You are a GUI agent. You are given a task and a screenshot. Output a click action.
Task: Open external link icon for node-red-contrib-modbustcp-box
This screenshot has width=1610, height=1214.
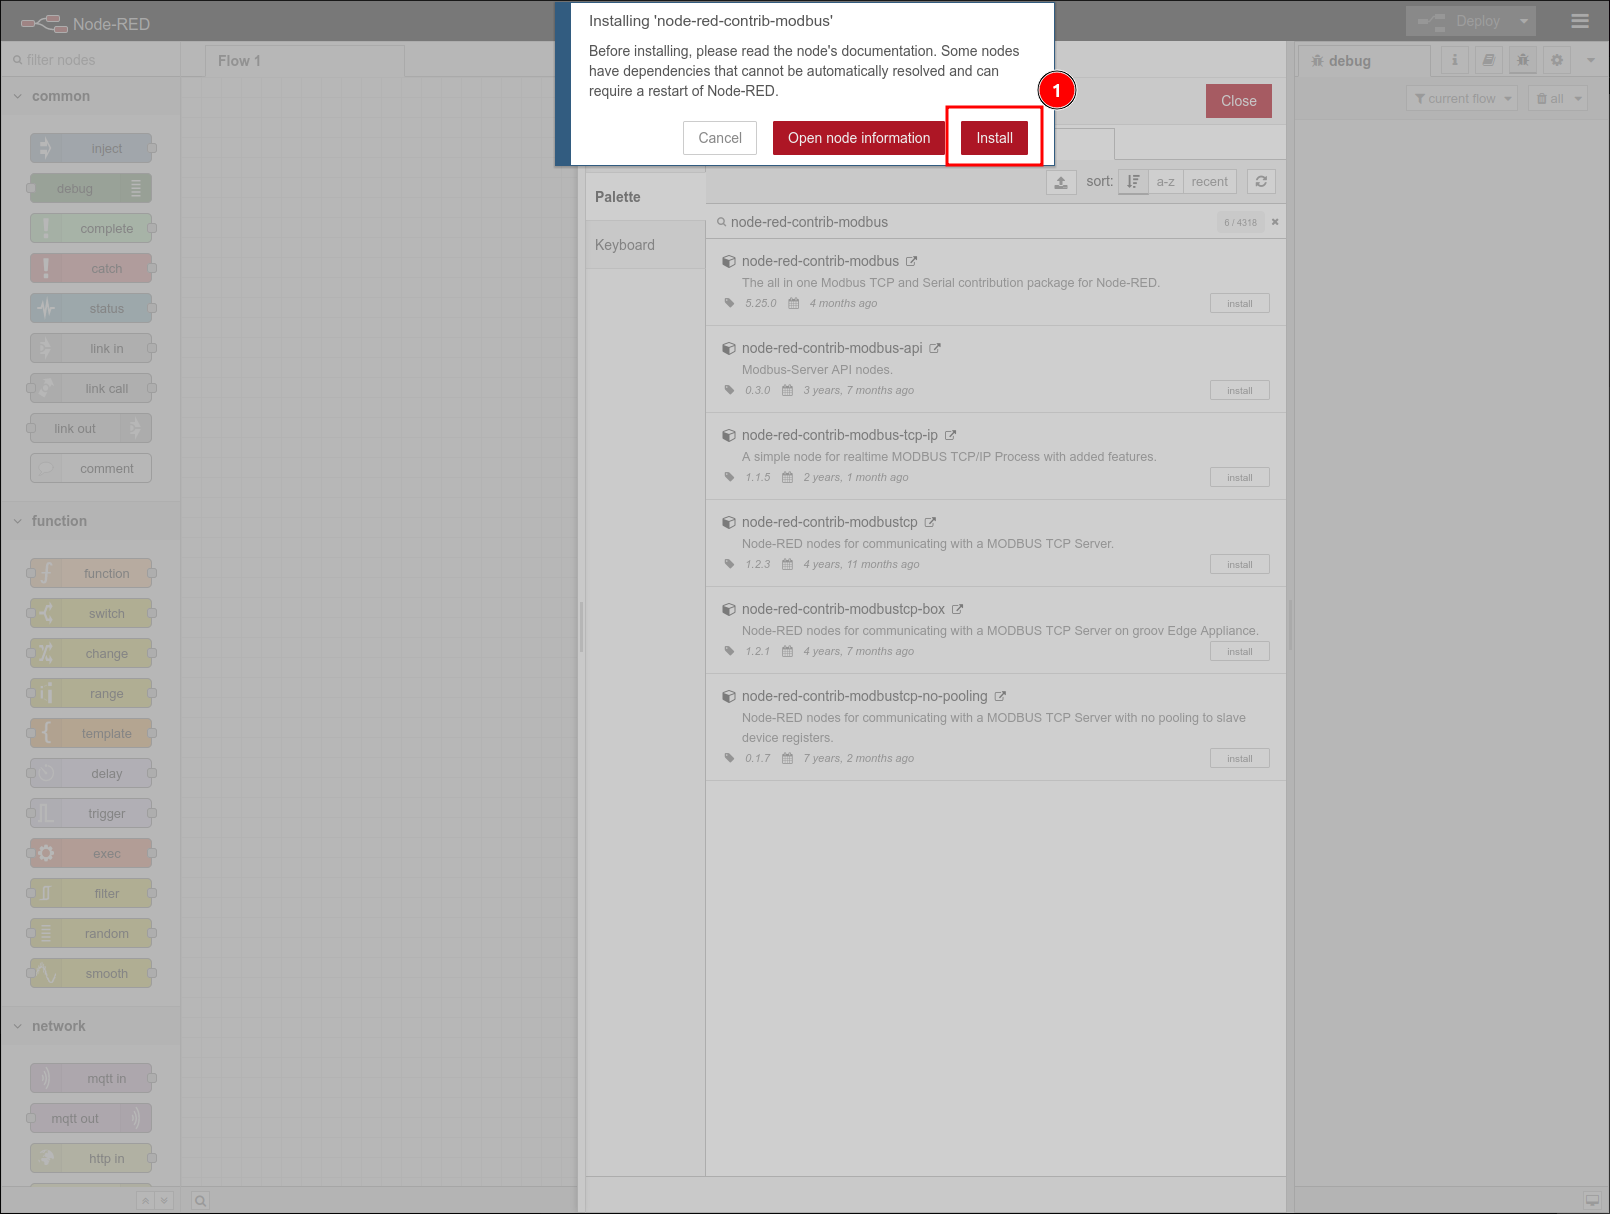point(957,609)
